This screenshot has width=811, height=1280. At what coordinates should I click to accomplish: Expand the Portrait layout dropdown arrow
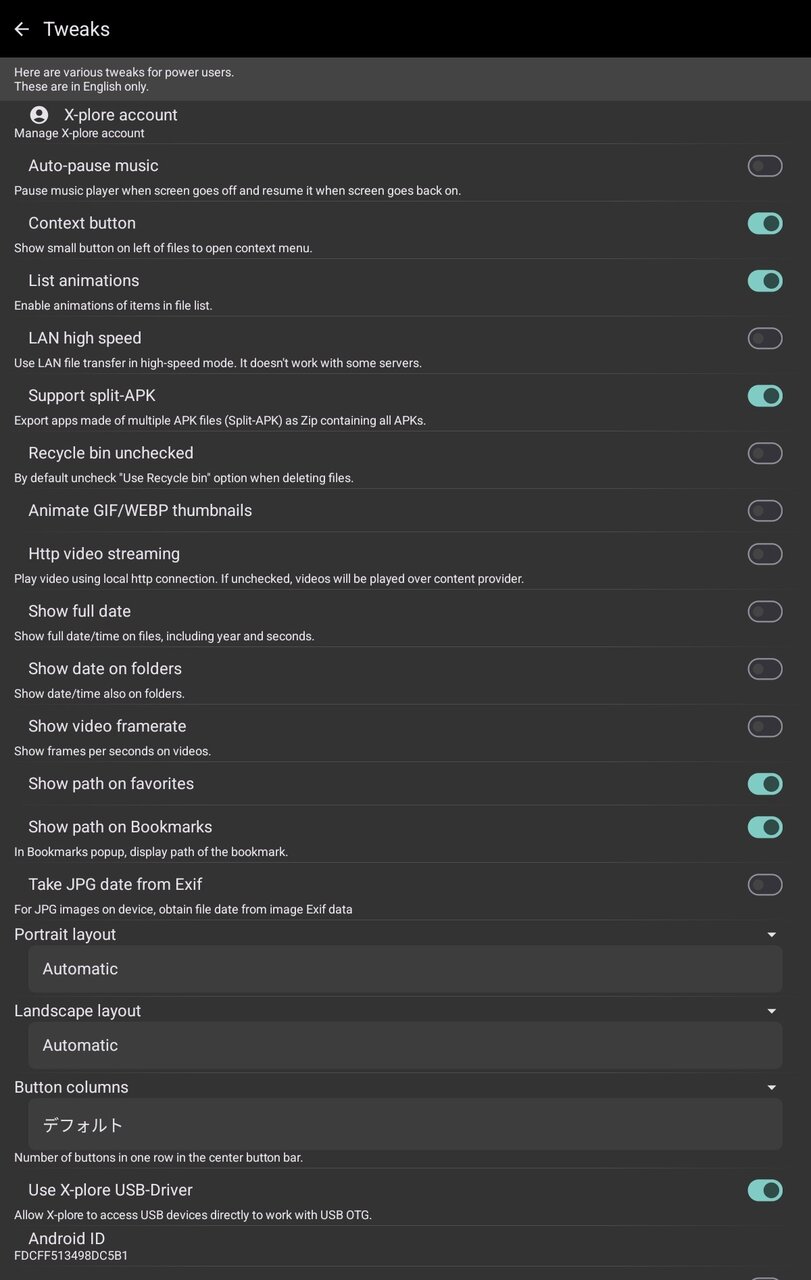pos(771,935)
